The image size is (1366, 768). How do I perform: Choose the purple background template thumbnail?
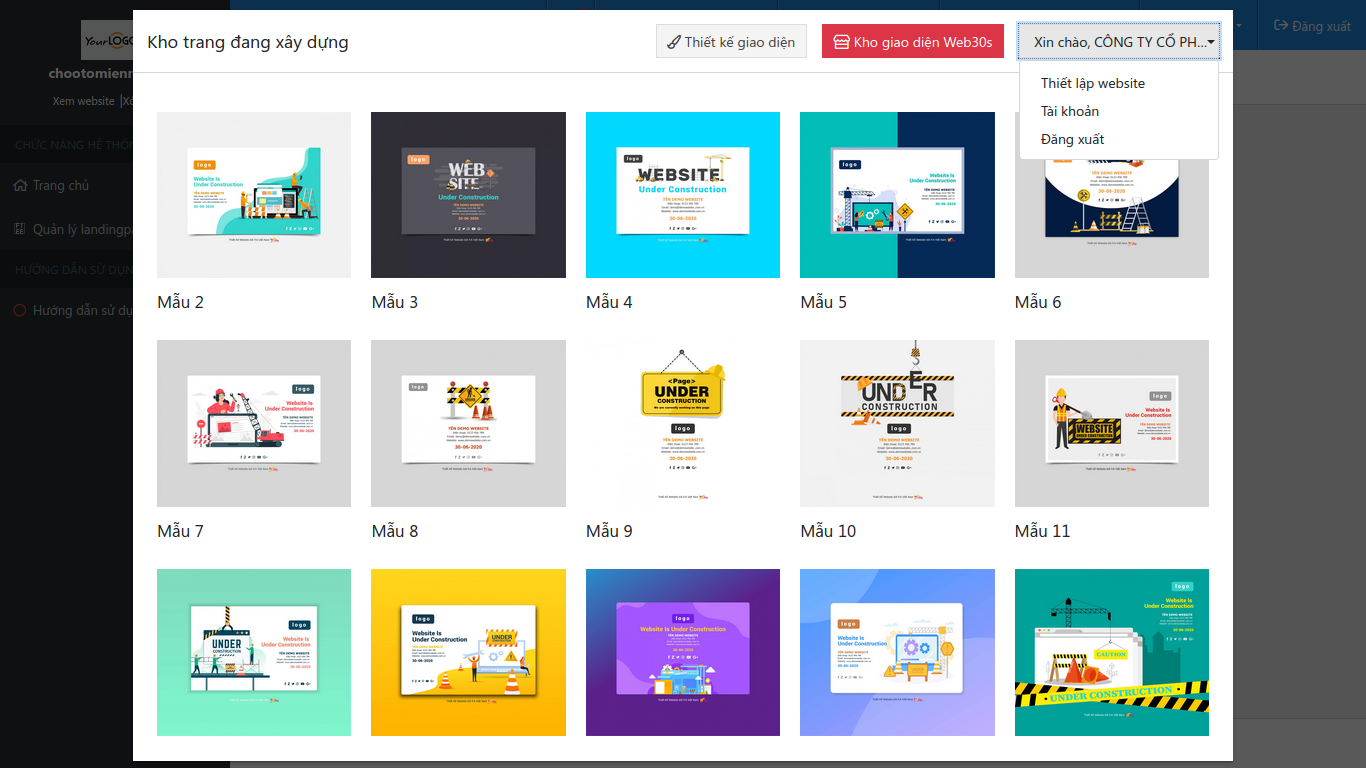click(683, 652)
